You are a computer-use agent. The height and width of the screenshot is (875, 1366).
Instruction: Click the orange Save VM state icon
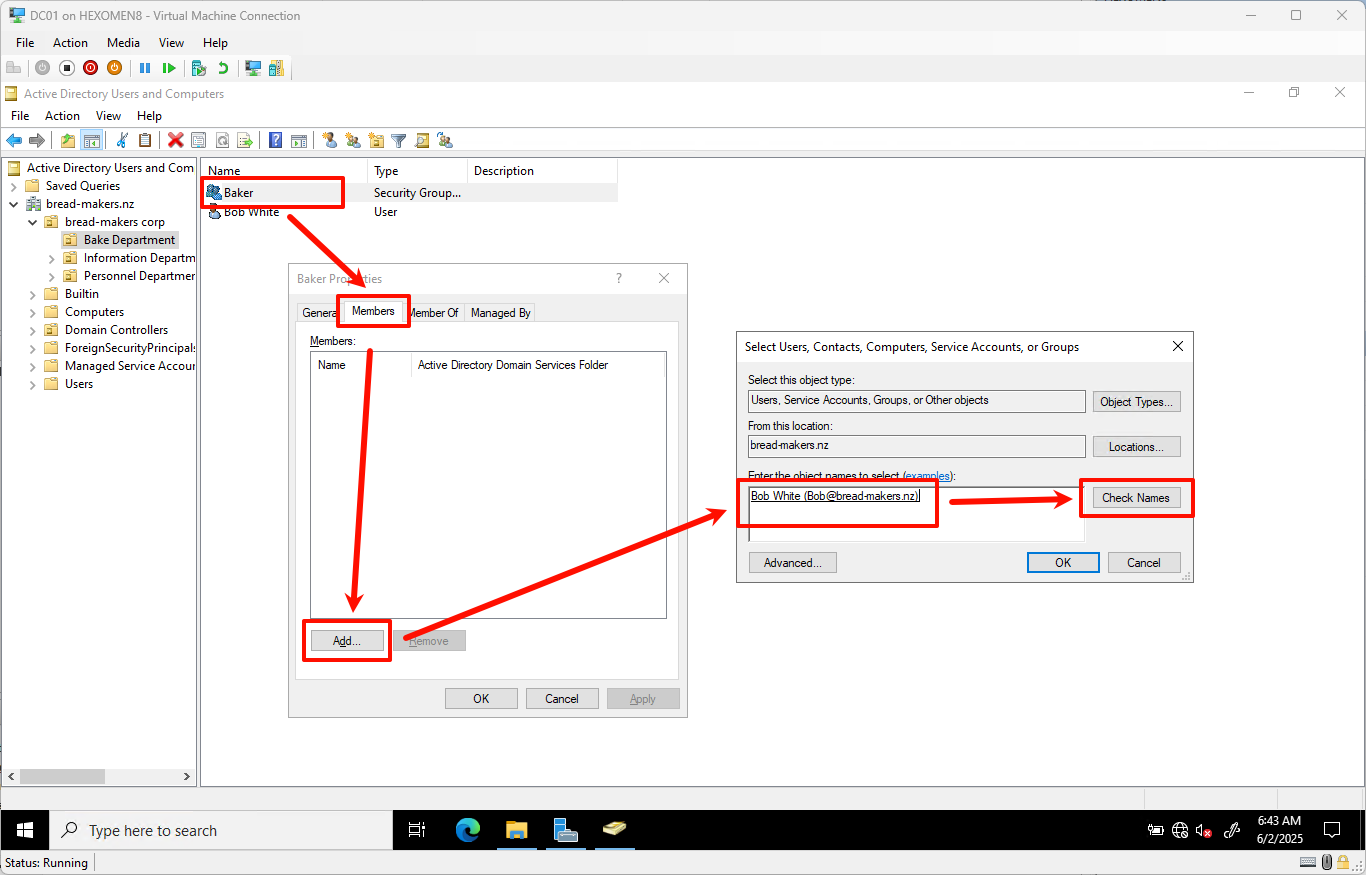(114, 68)
